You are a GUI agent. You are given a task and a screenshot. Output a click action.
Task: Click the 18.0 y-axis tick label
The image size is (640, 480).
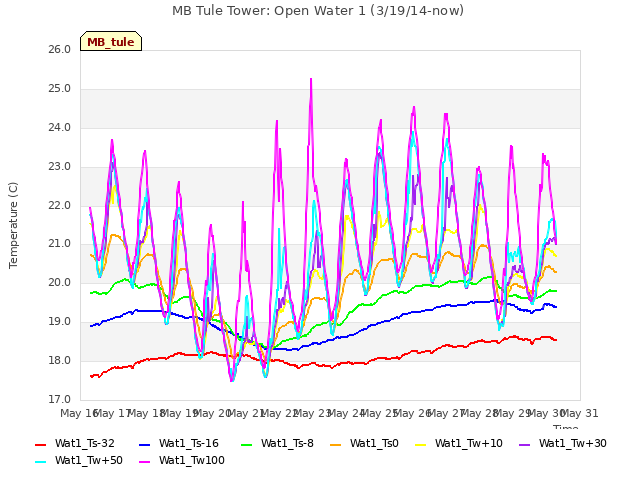60,360
